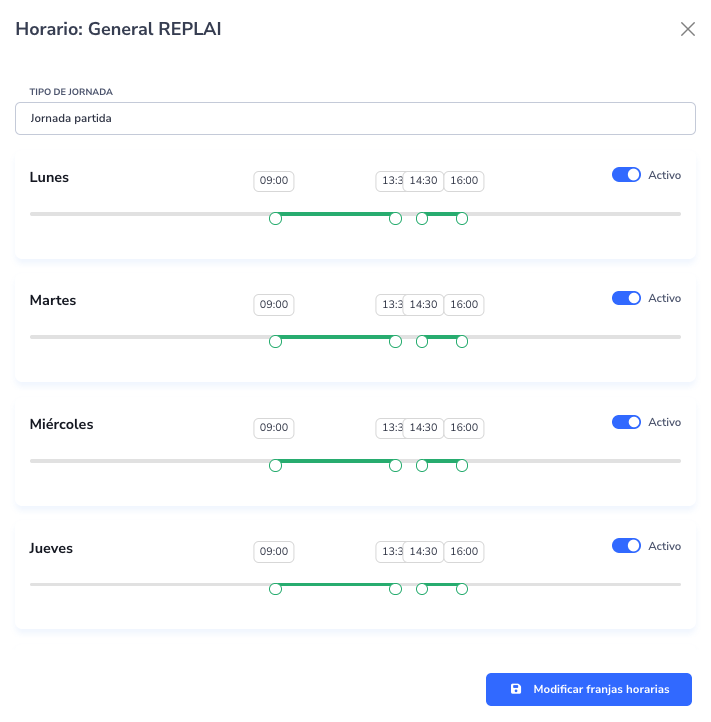
Task: Click Miércoles 16:00 end slider handle
Action: tap(462, 465)
